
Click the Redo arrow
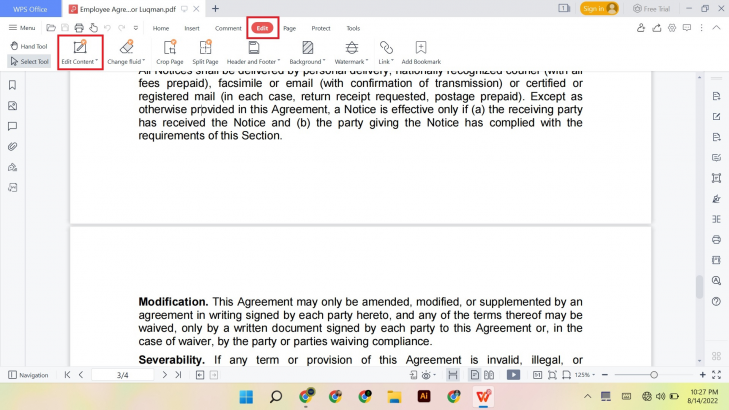122,28
